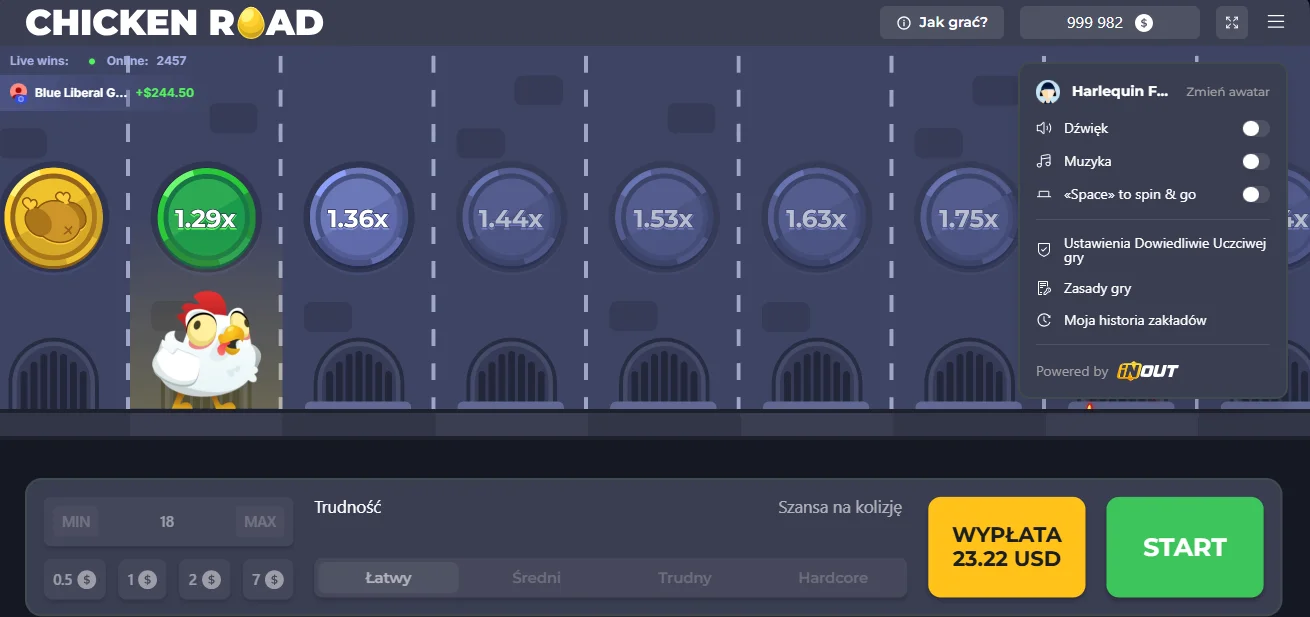Click Zmień awatar link
Image resolution: width=1310 pixels, height=617 pixels.
(1228, 91)
